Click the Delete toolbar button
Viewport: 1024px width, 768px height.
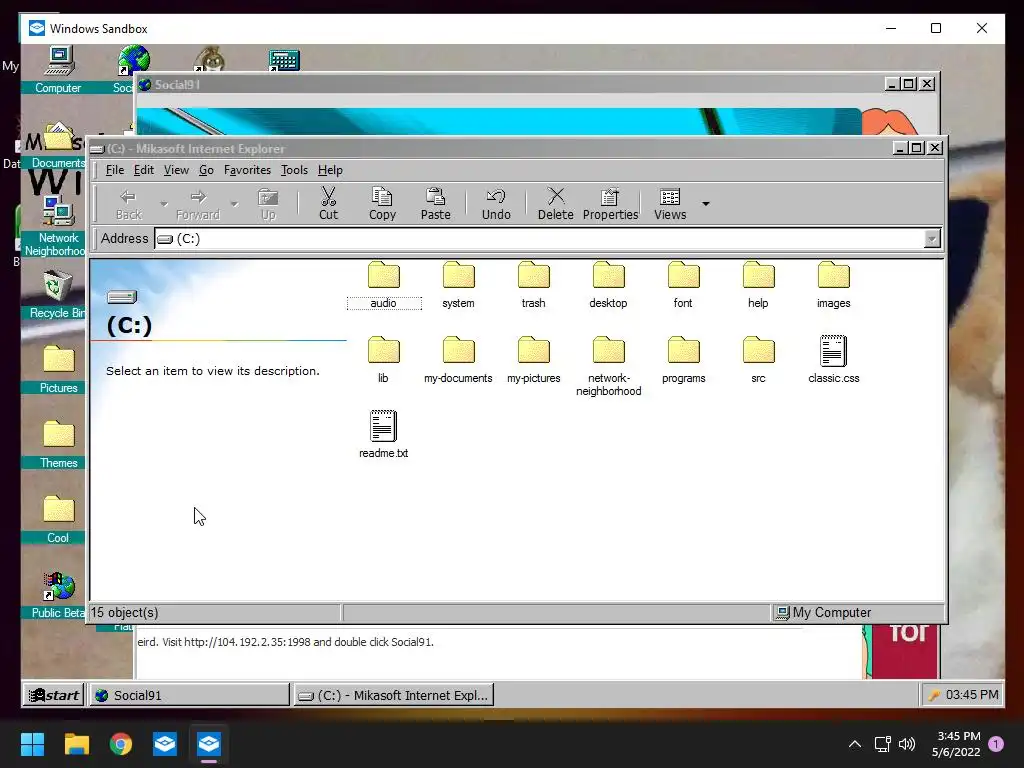point(556,204)
